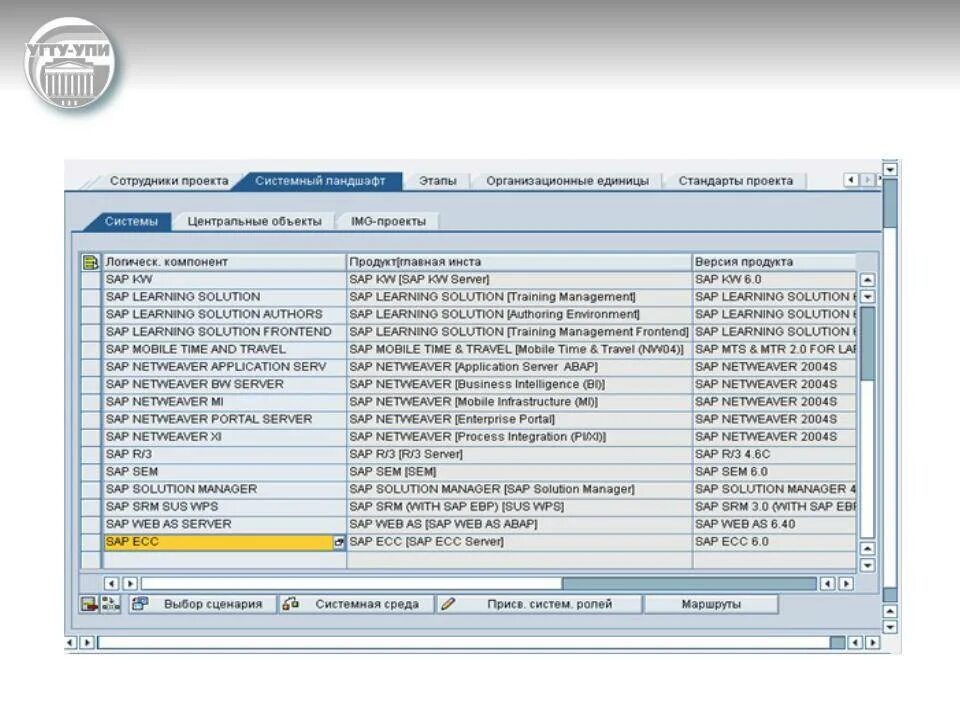Viewport: 960px width, 720px height.
Task: Click Продукт[главная инста column header
Action: coord(519,263)
